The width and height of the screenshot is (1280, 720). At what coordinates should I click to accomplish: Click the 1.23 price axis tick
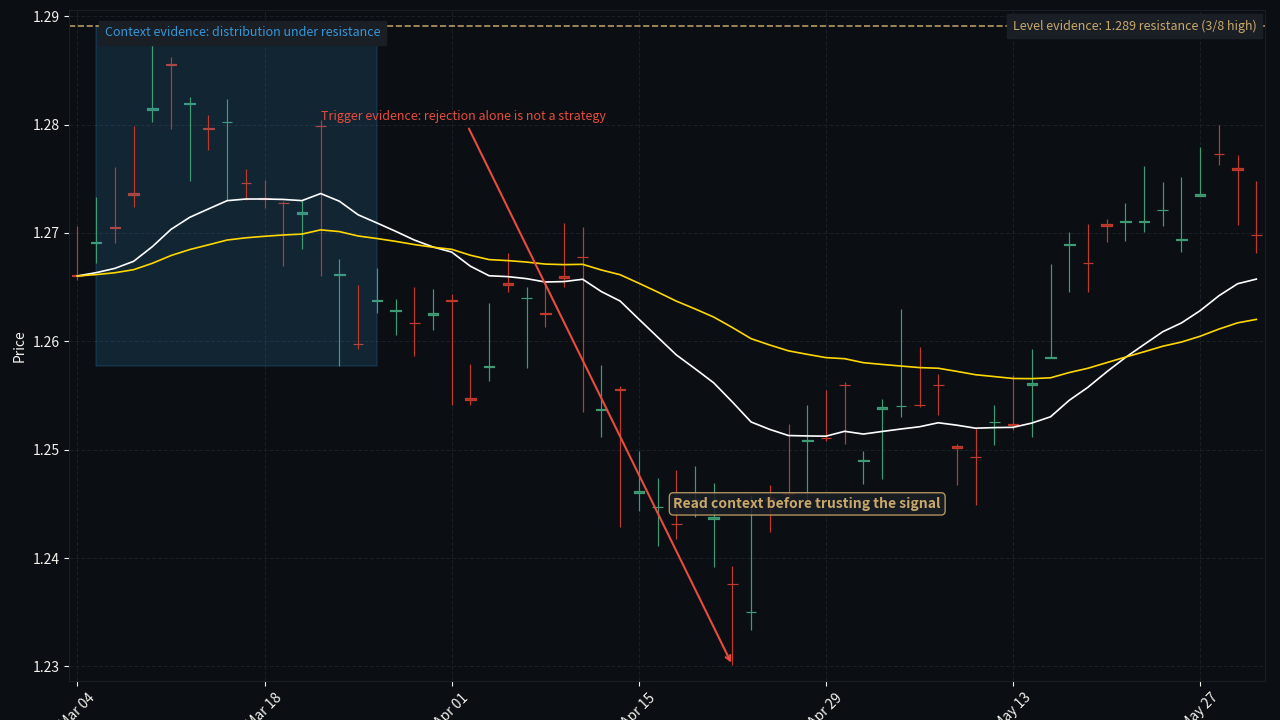[x=45, y=667]
